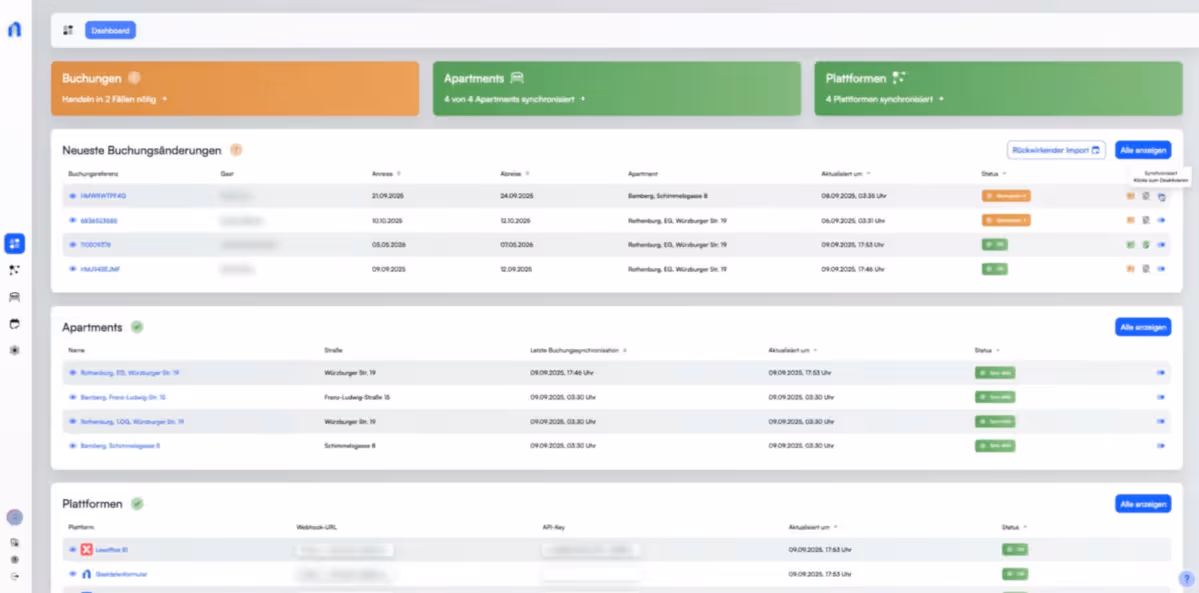Click the orange invoice icon in the 10.10.2025 row
Image resolution: width=1199 pixels, height=593 pixels.
1130,220
